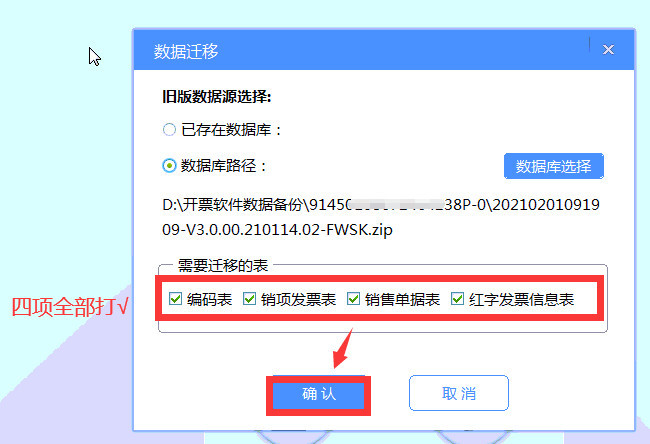The height and width of the screenshot is (444, 650).
Task: Open the 数据库选择 file chooser button
Action: coord(553,166)
